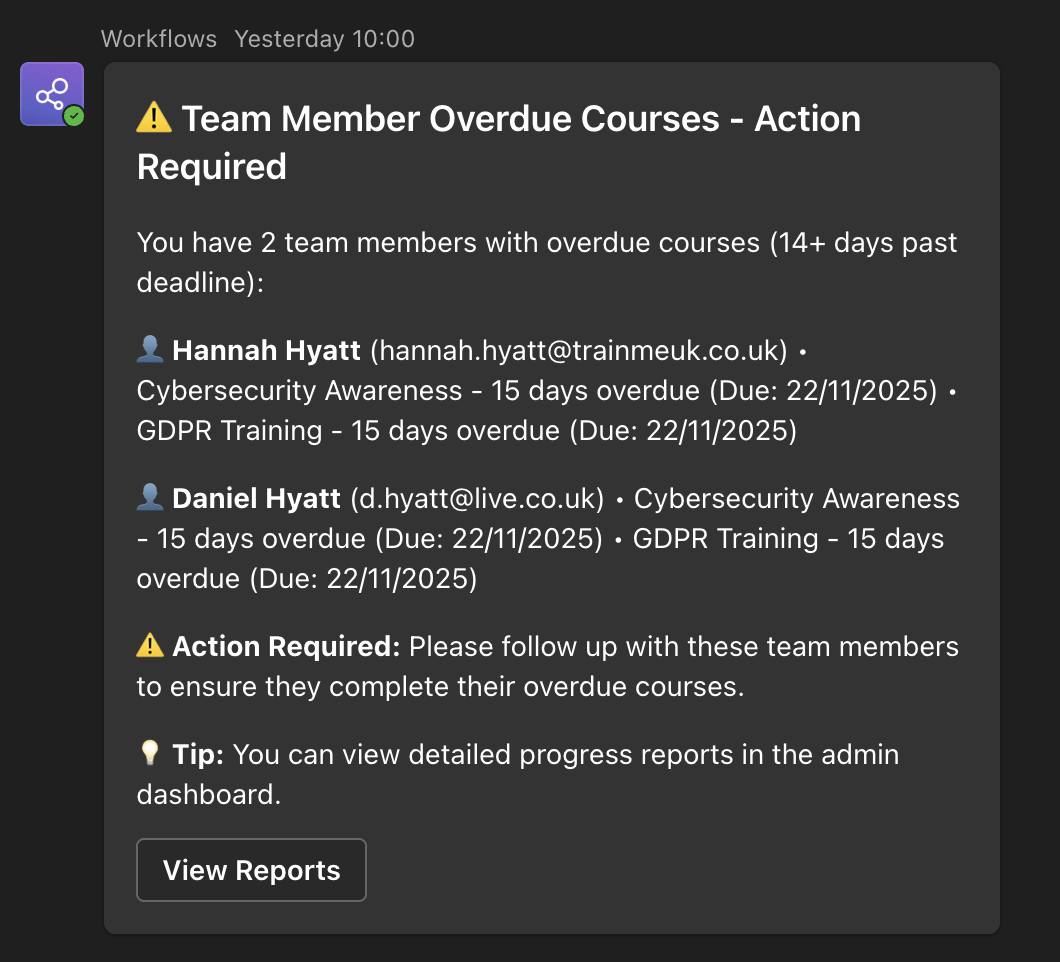Click the person icon next to Daniel Hyatt
The height and width of the screenshot is (962, 1060).
149,497
